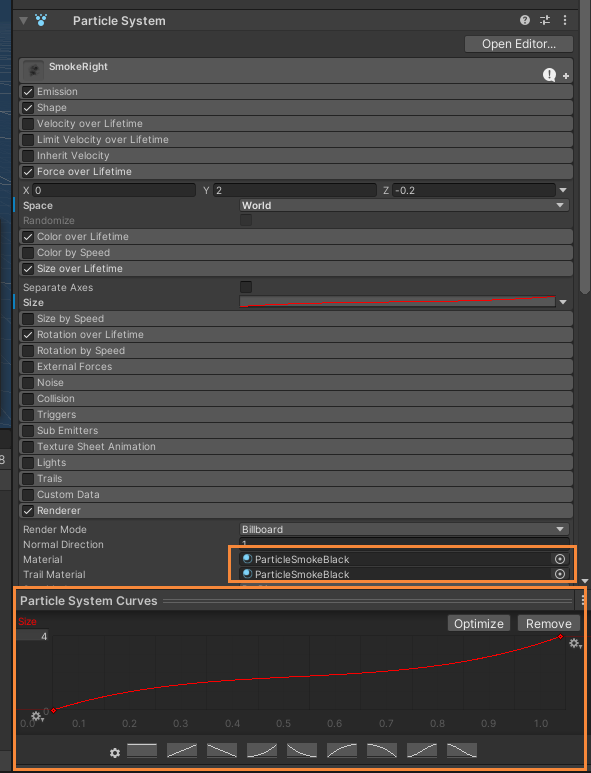The height and width of the screenshot is (773, 591).
Task: Click the Size curve preview field
Action: [x=397, y=302]
